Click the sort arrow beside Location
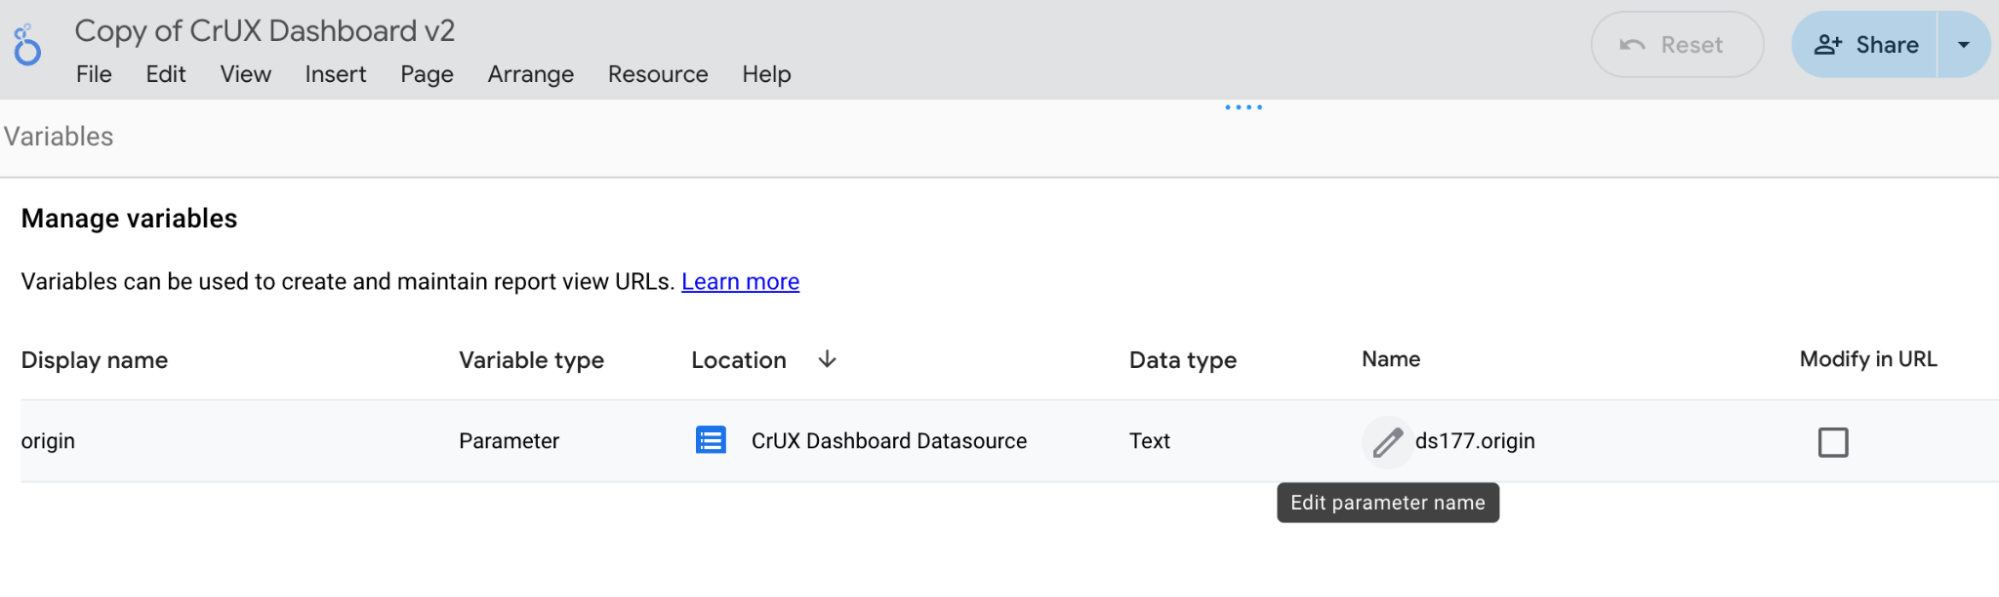 tap(827, 359)
